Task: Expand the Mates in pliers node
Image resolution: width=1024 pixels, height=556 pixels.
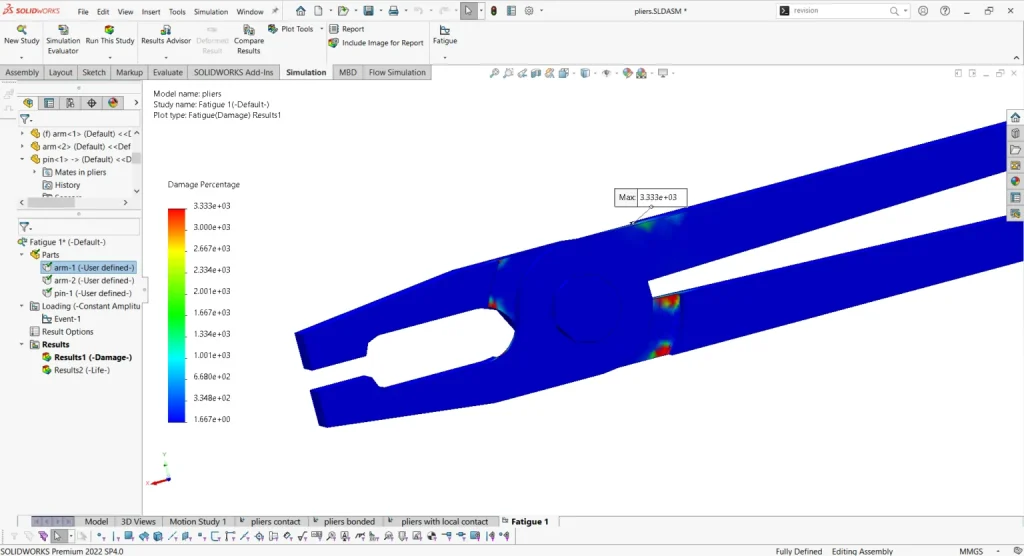Action: (35, 172)
